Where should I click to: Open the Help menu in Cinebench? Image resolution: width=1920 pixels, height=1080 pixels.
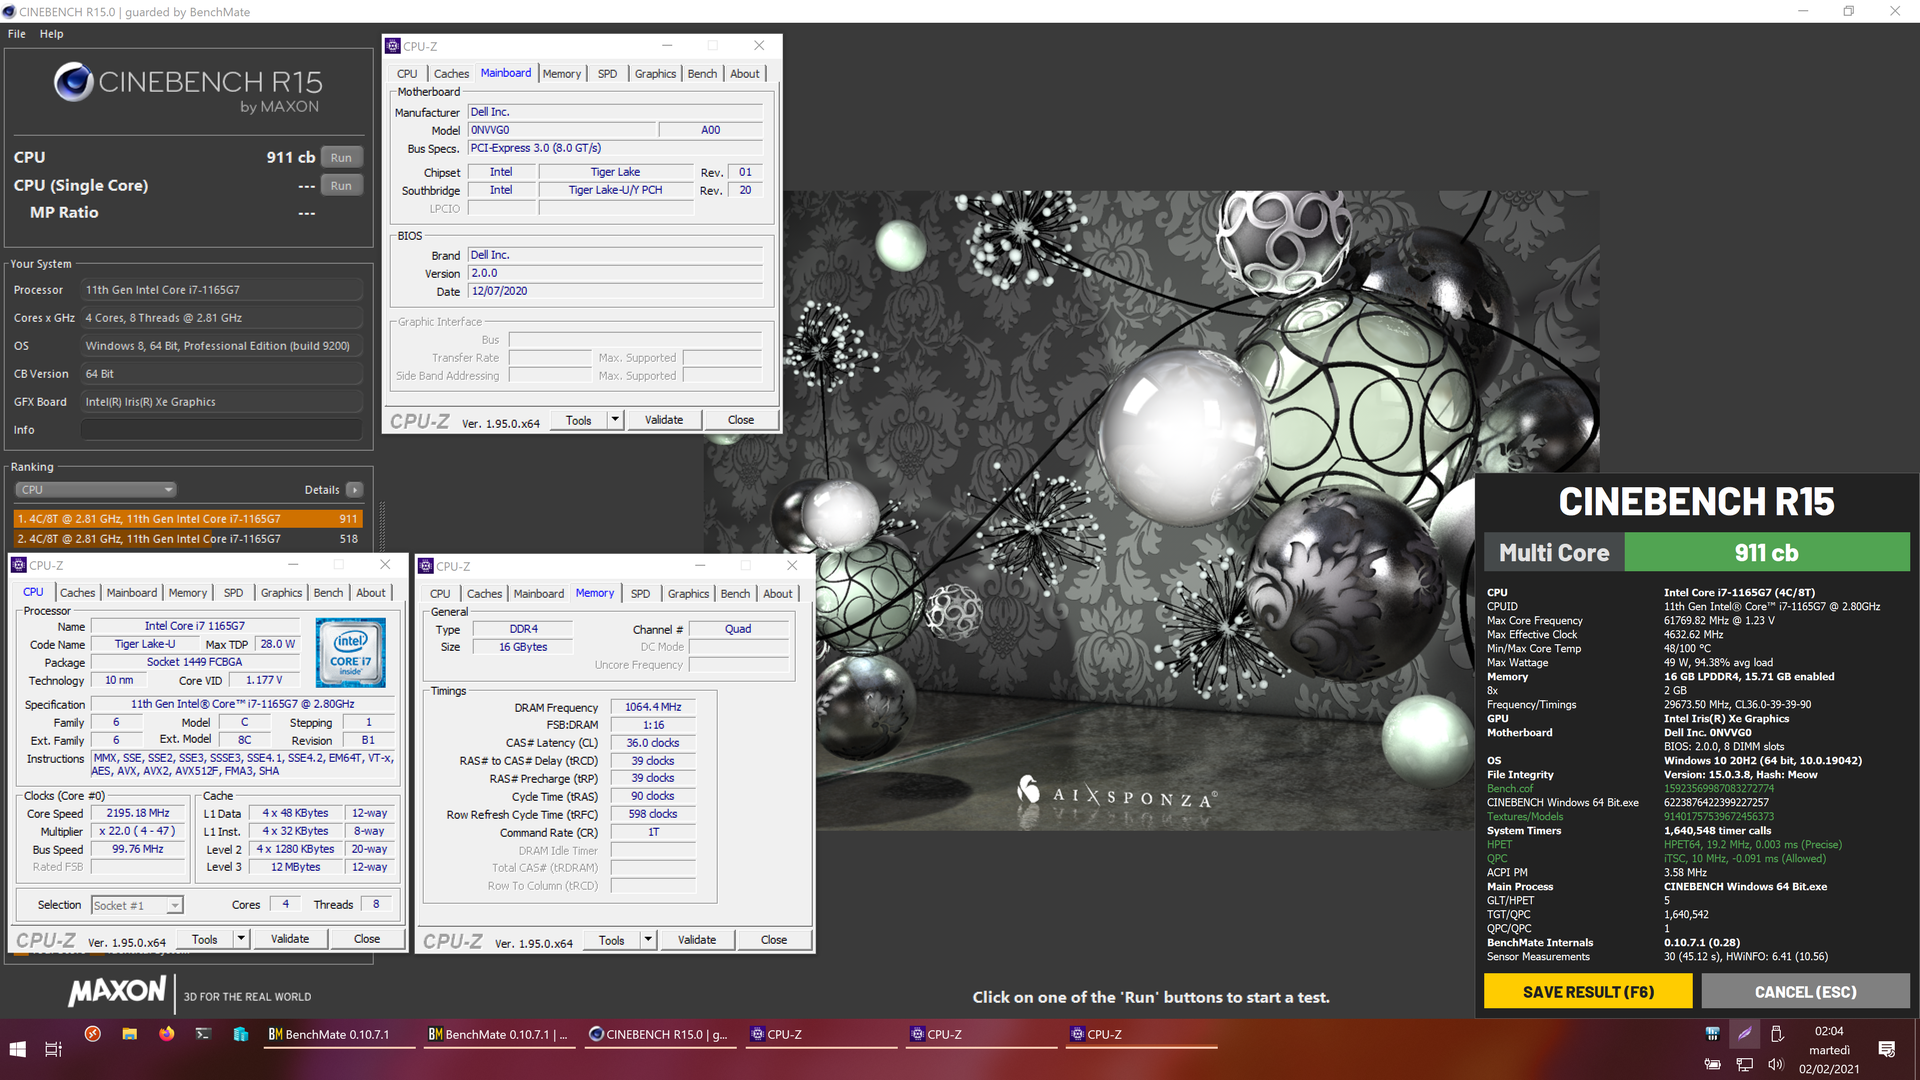(x=51, y=34)
